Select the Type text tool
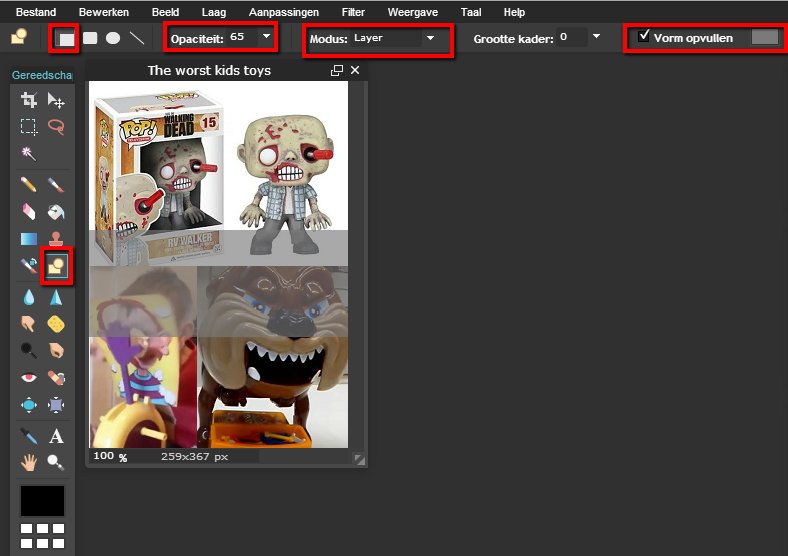 56,436
